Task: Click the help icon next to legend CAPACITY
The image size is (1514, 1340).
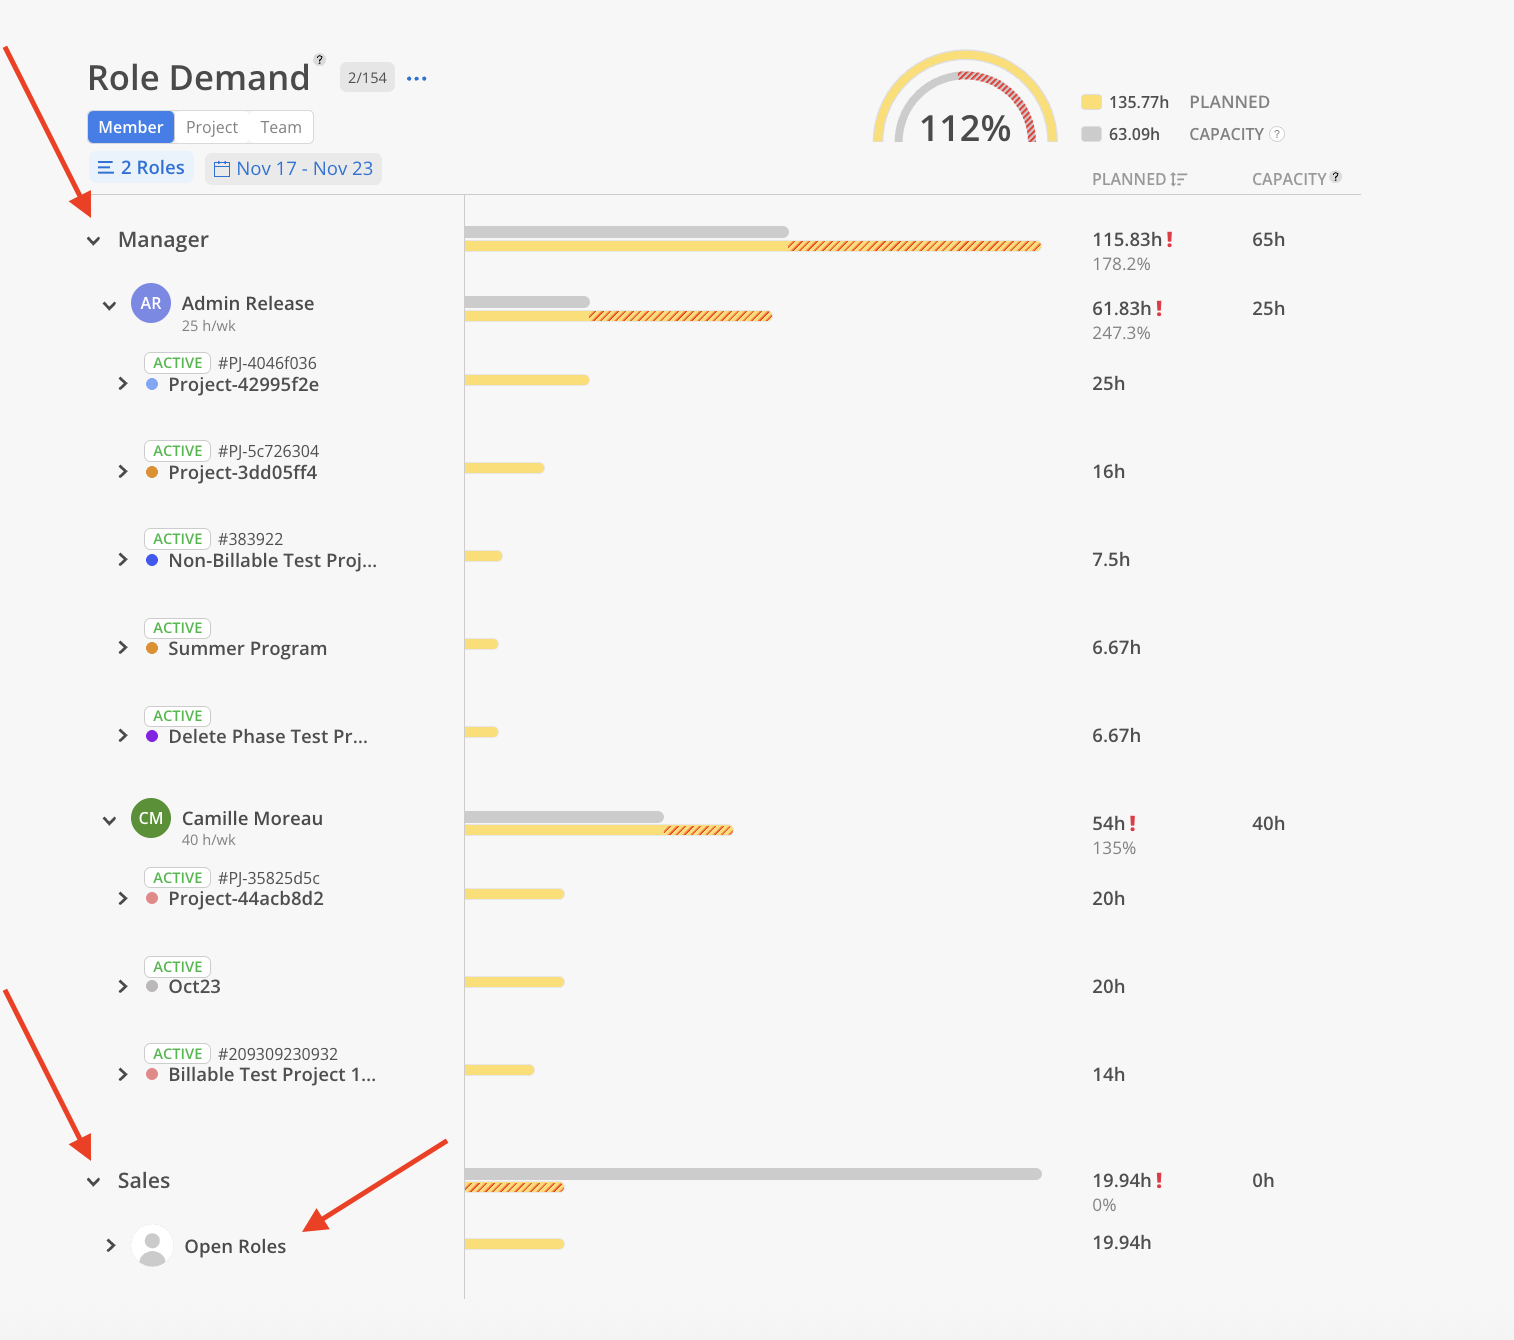Action: pyautogui.click(x=1277, y=134)
